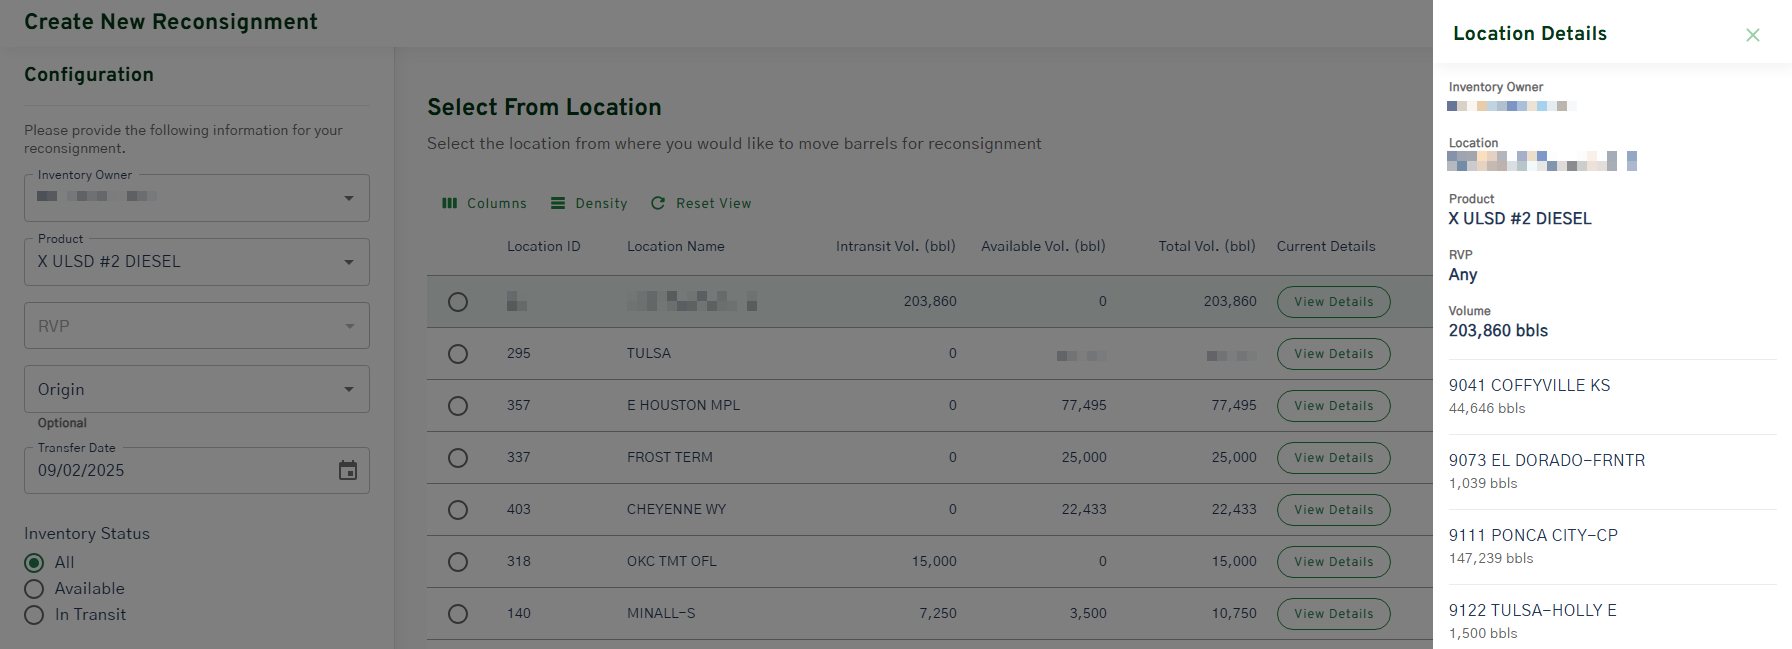Open 9041 COFFYVILLE KS entry
Screen dimensions: 1792x649
tap(1529, 386)
